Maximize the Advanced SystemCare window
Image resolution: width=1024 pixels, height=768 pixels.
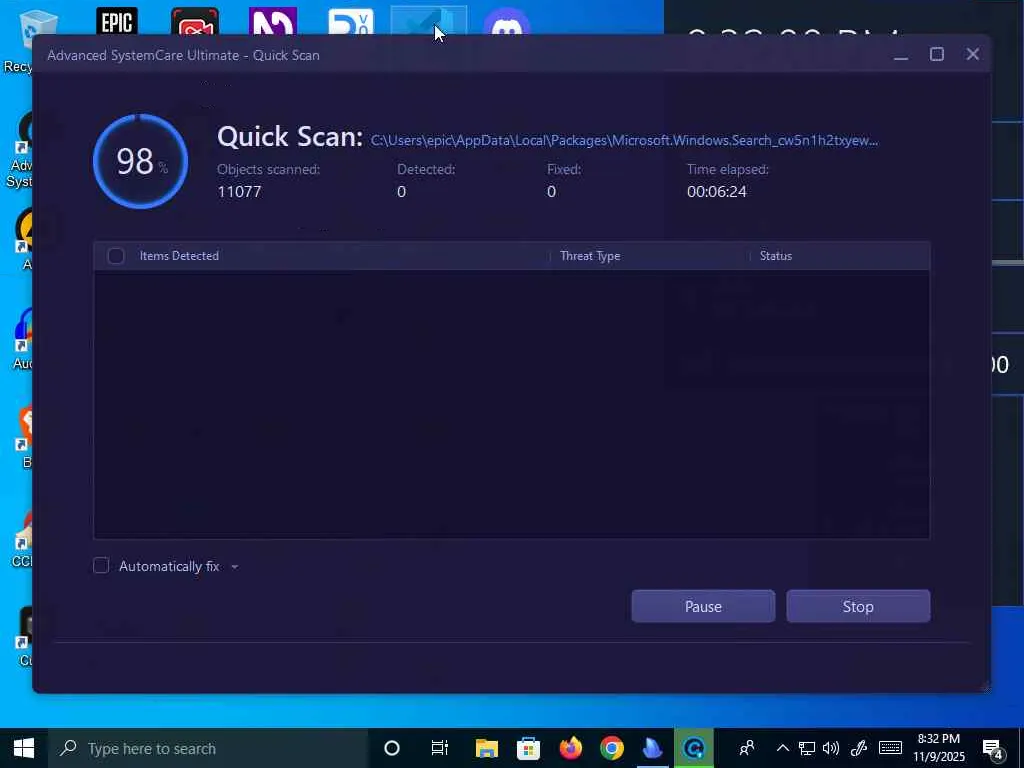(x=936, y=55)
